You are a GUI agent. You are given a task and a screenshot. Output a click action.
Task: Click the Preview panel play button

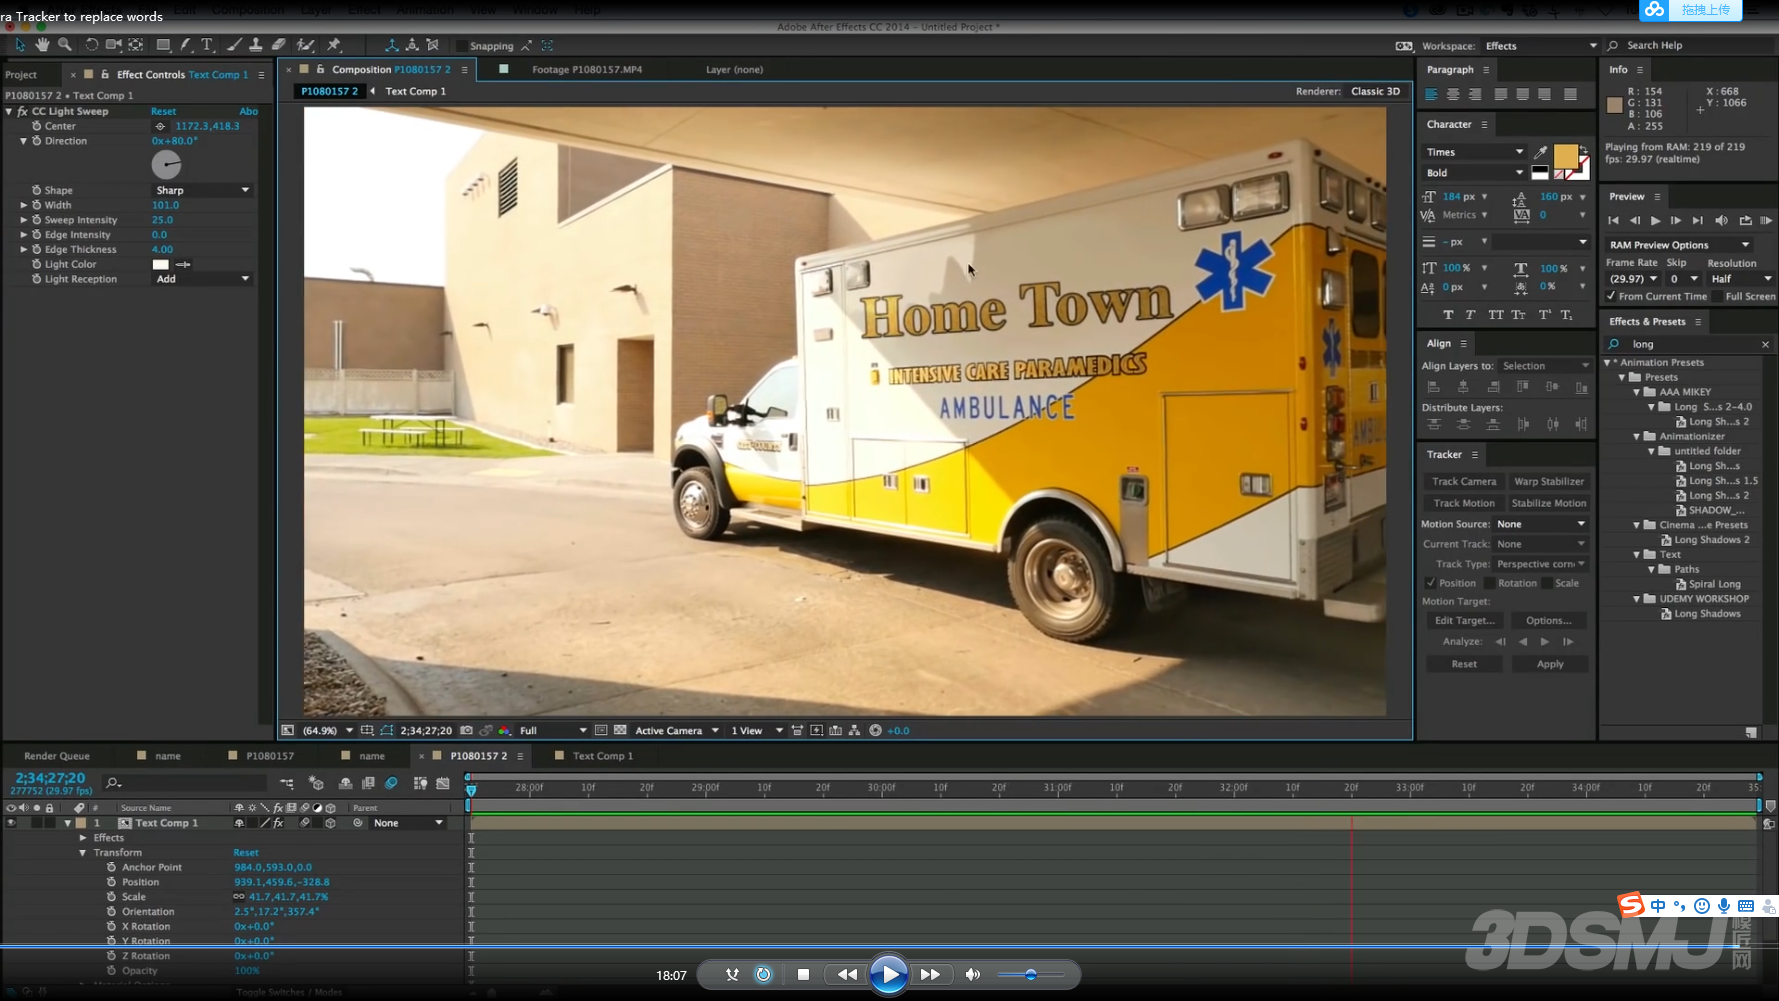click(x=1655, y=220)
